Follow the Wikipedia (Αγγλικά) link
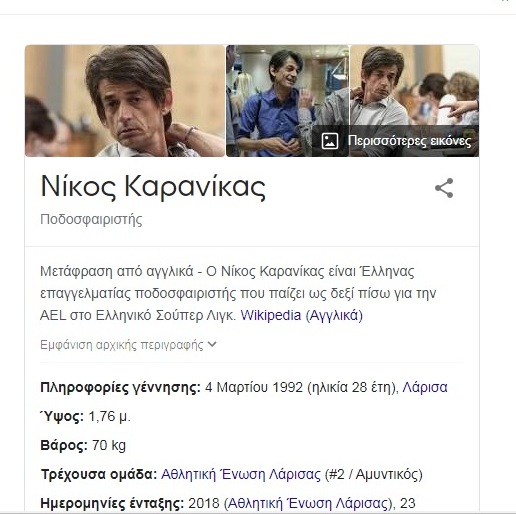Screen dimensions: 516x514 click(x=301, y=315)
